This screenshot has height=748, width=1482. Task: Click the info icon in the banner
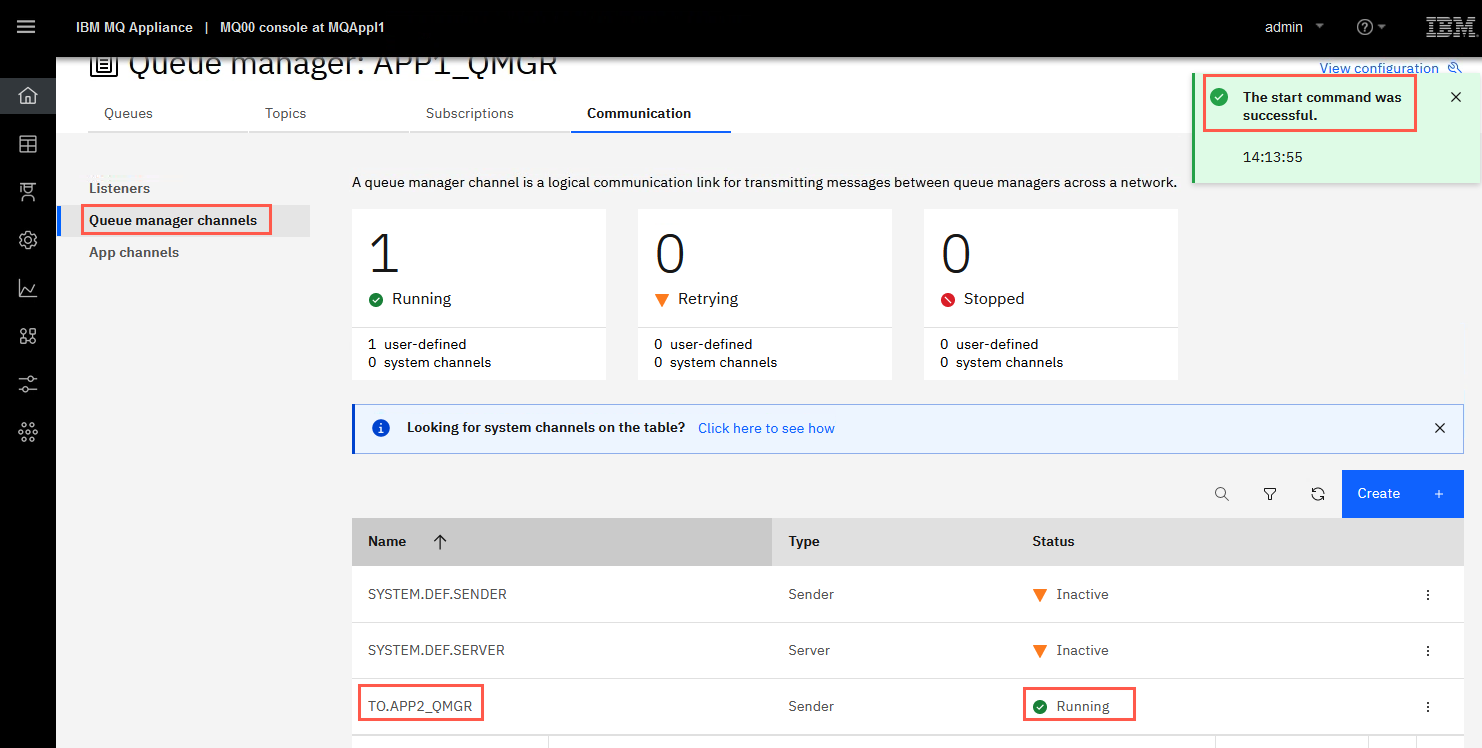click(381, 428)
